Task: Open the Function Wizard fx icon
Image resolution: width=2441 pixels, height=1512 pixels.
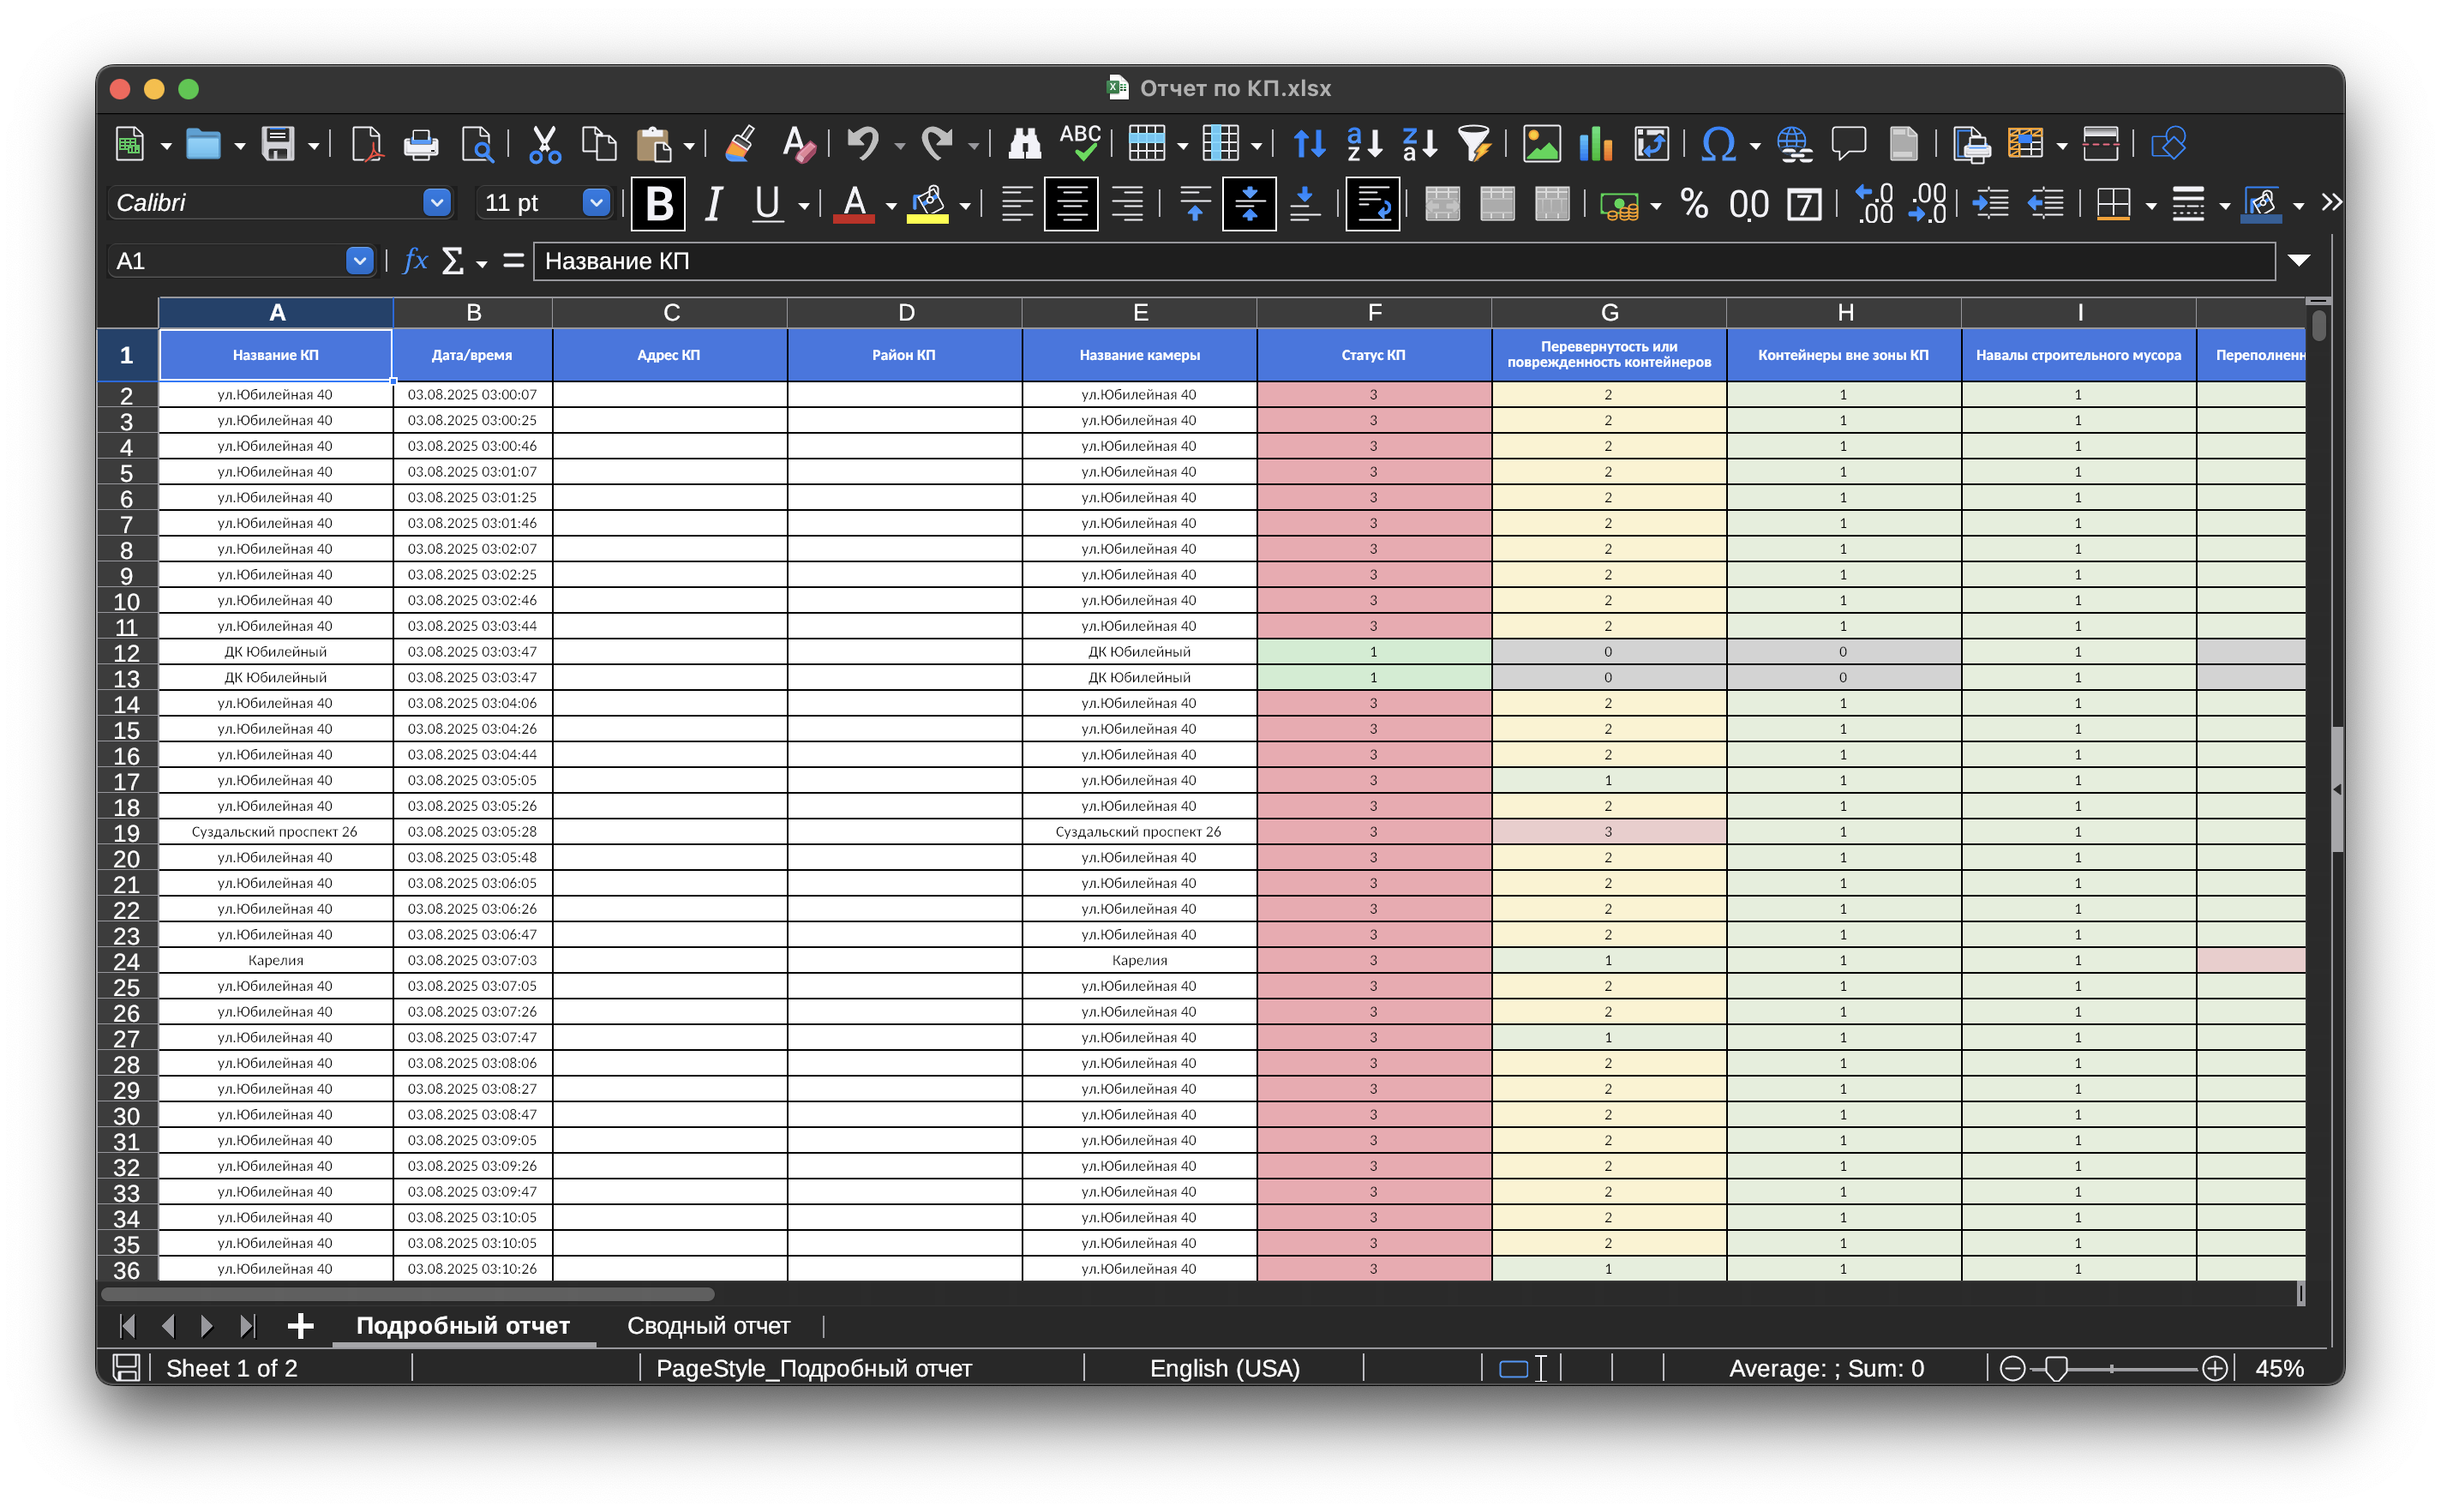Action: pyautogui.click(x=415, y=261)
